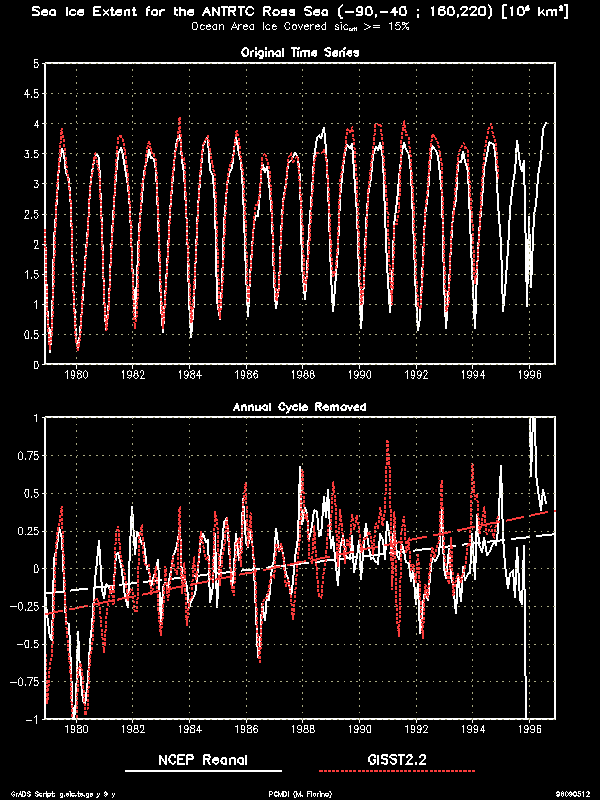The image size is (600, 800).
Task: Click the 0.75 y-axis tick on bottom plot
Action: tap(27, 456)
